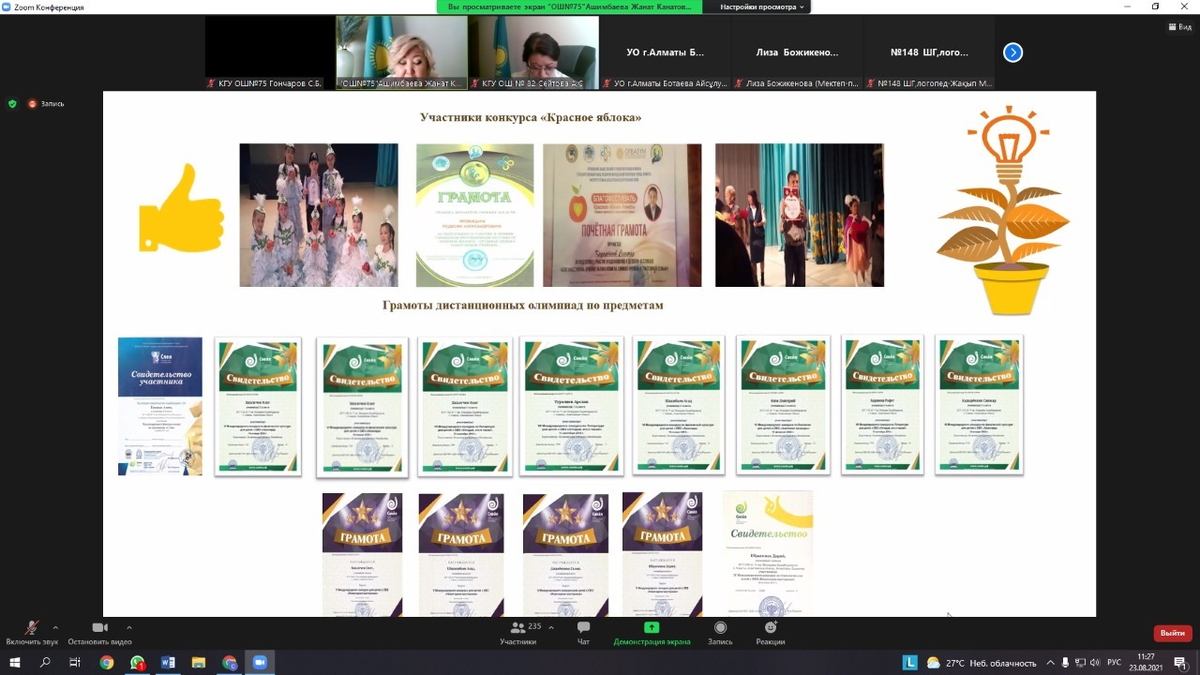Select Лиза Божикенова participant tile
This screenshot has height=675, width=1200.
[795, 53]
